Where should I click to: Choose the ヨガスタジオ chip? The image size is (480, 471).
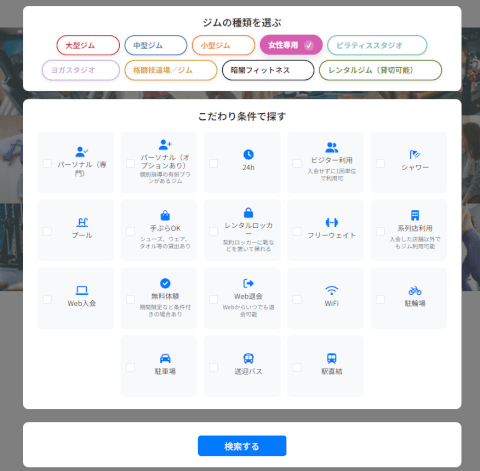coord(81,70)
